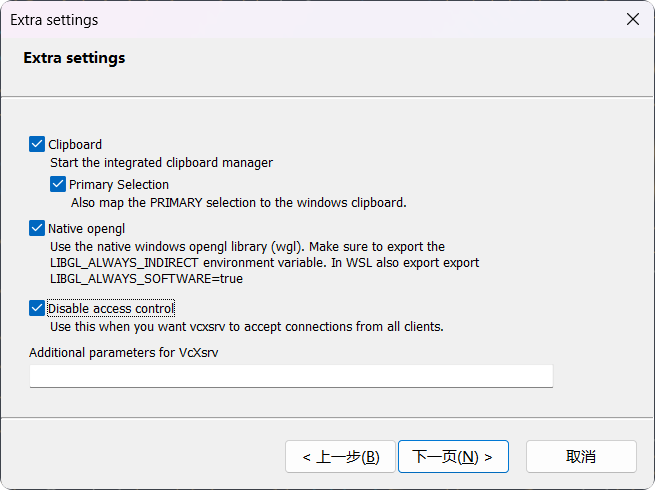Click the Native opengl label text
This screenshot has width=655, height=490.
click(86, 229)
